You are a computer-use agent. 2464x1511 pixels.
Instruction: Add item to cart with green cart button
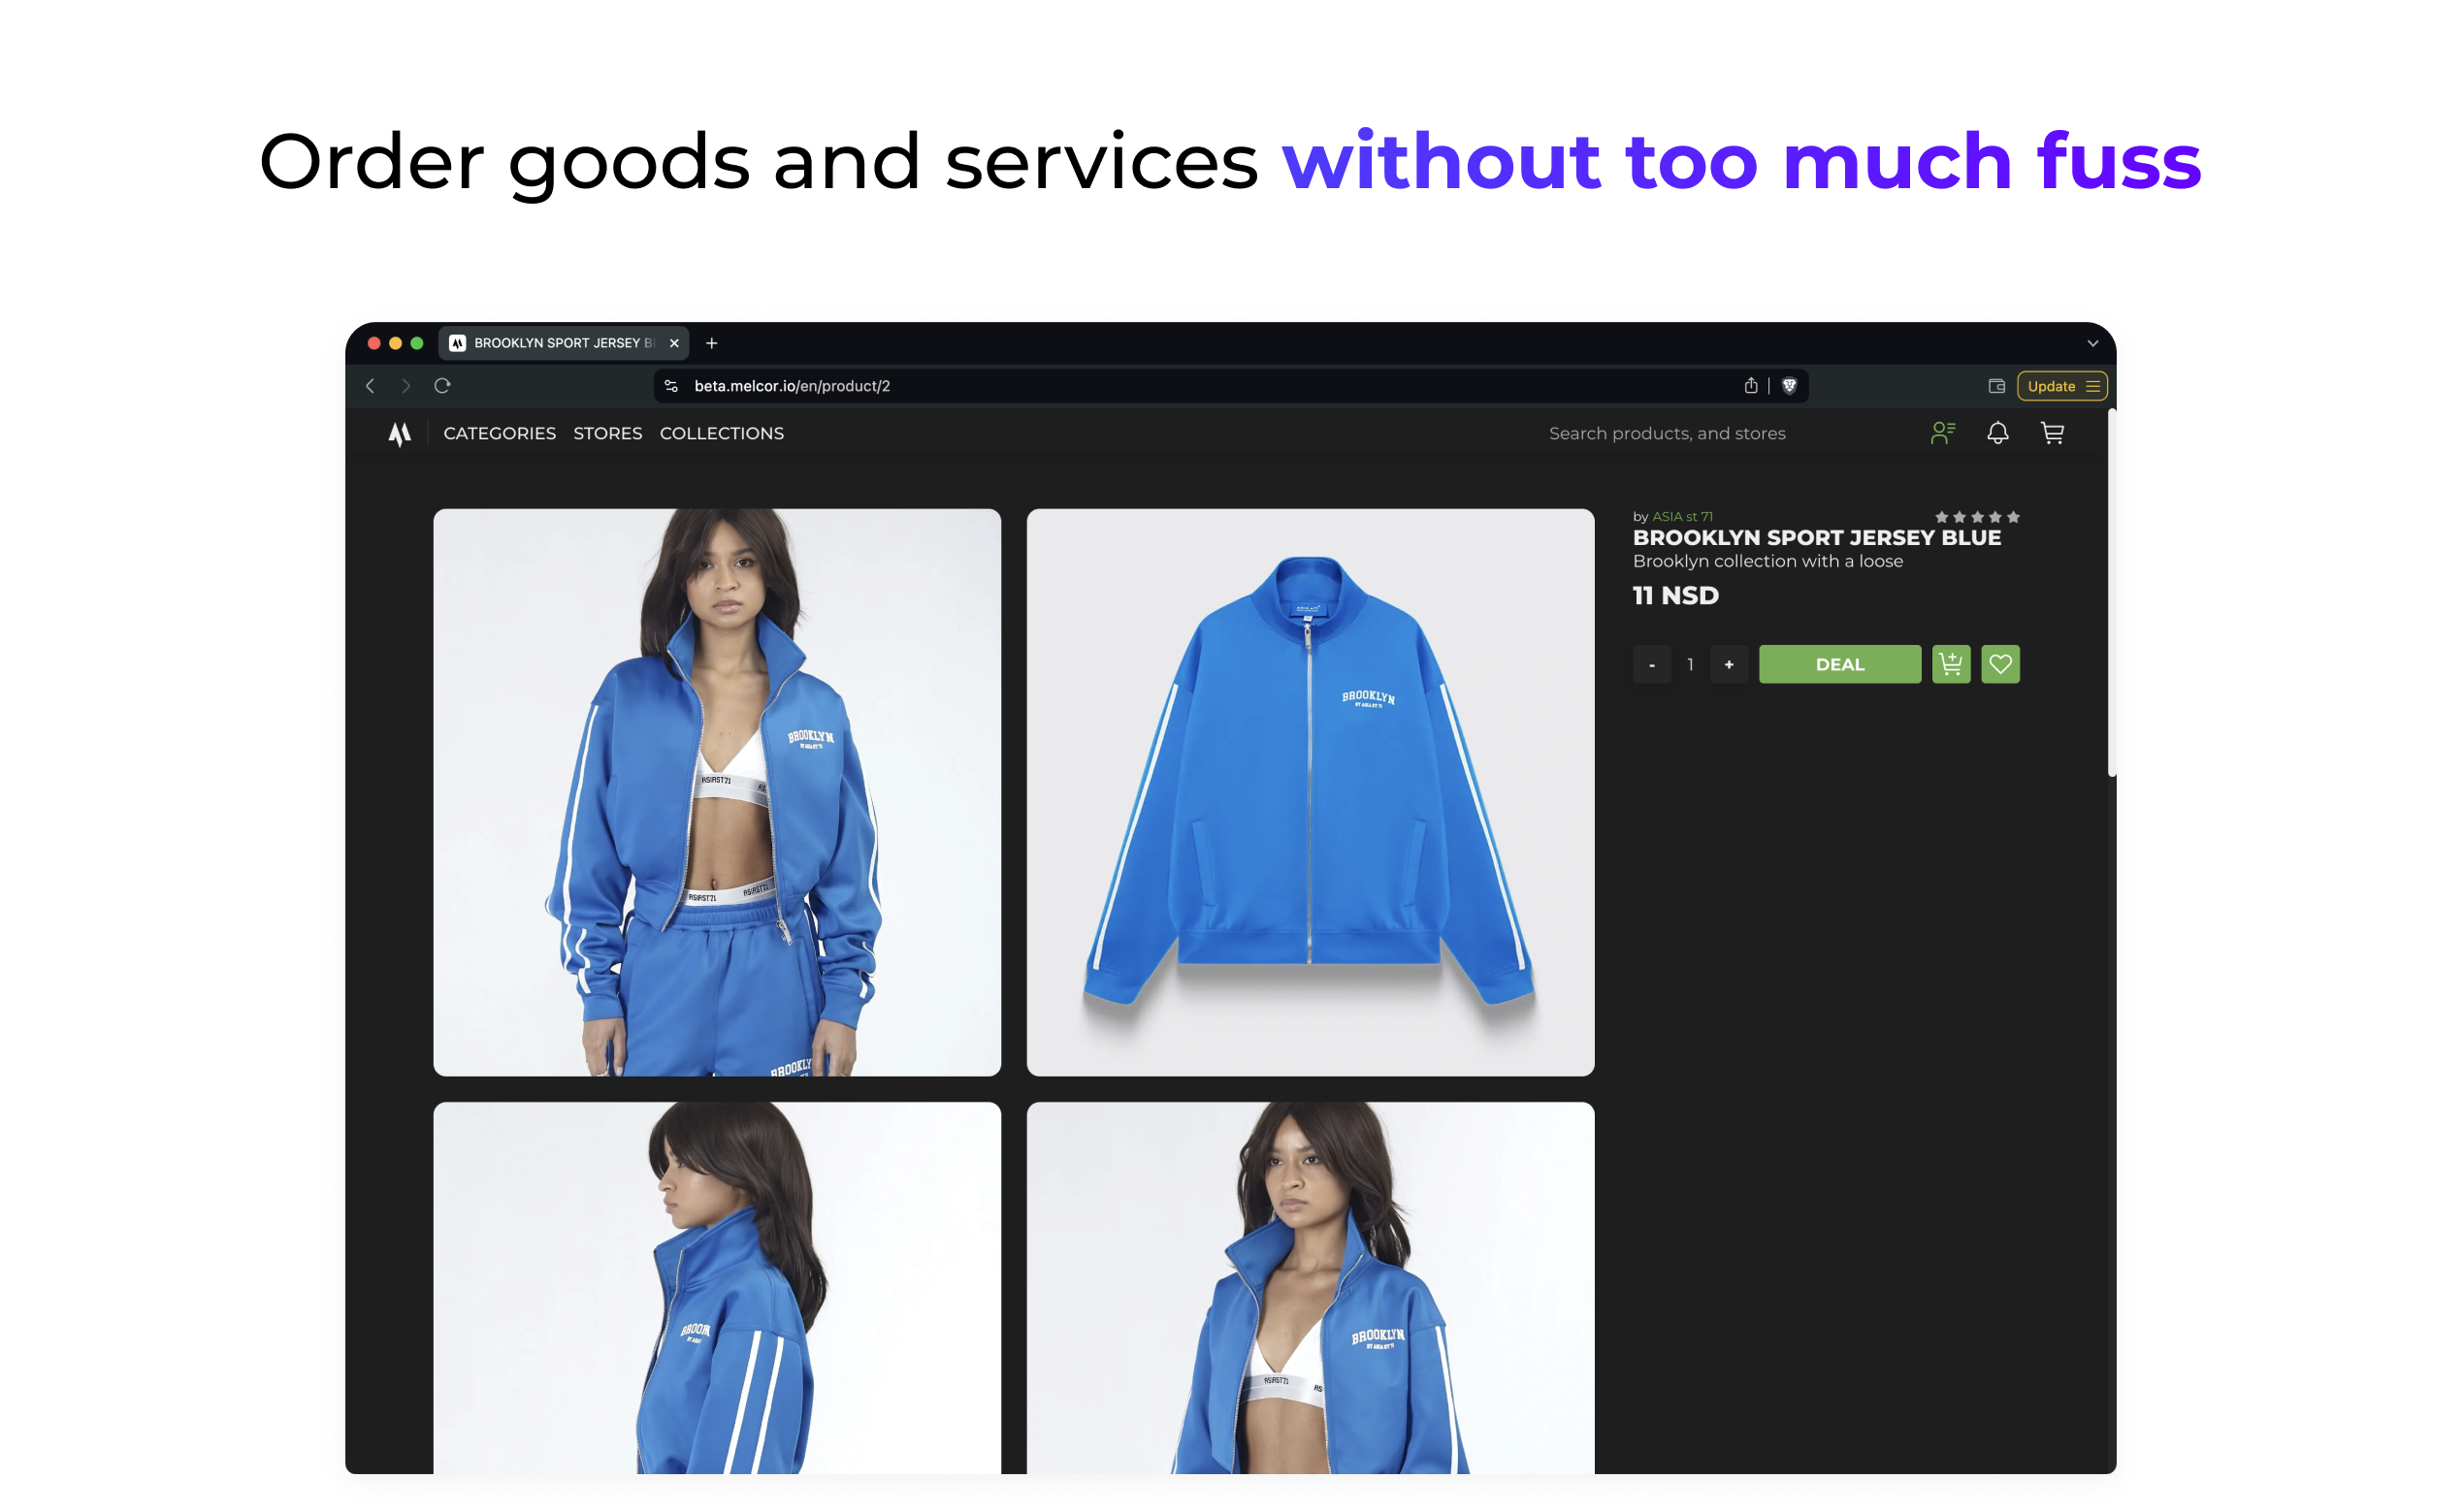1950,664
